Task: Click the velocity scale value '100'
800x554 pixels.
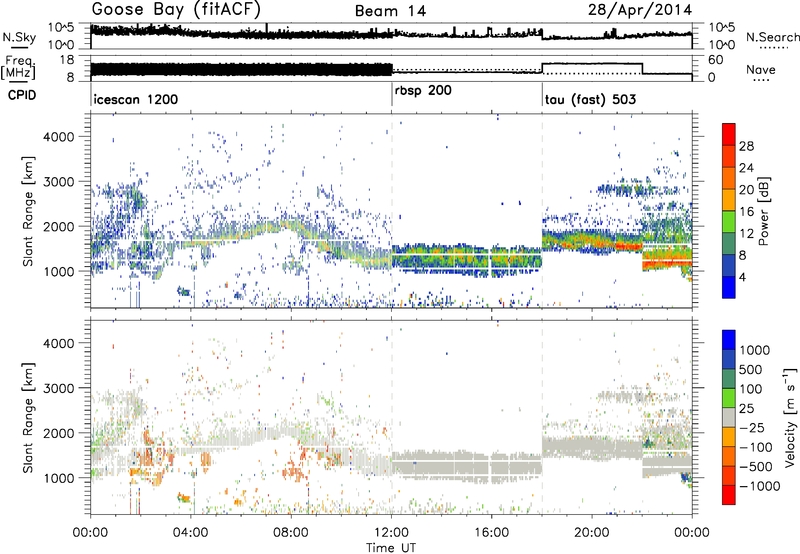Action: click(x=750, y=389)
